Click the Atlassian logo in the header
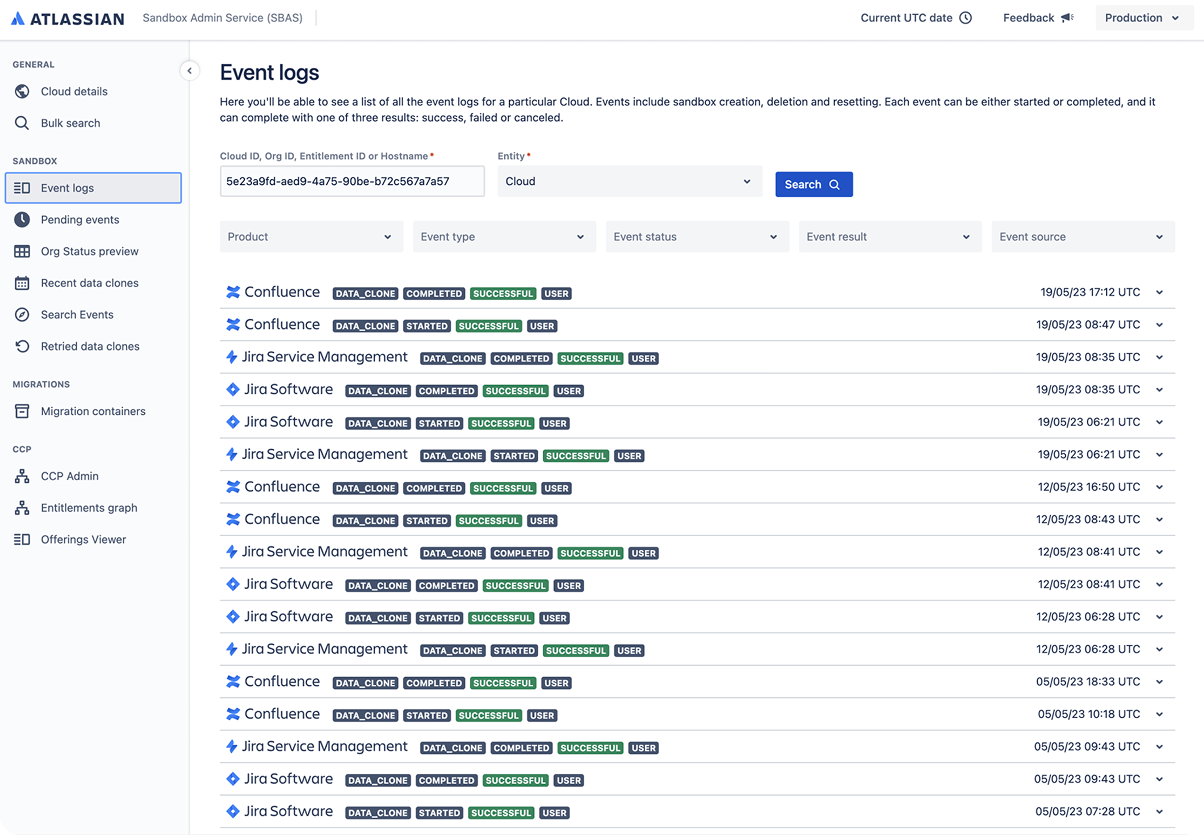The height and width of the screenshot is (835, 1204). tap(68, 18)
